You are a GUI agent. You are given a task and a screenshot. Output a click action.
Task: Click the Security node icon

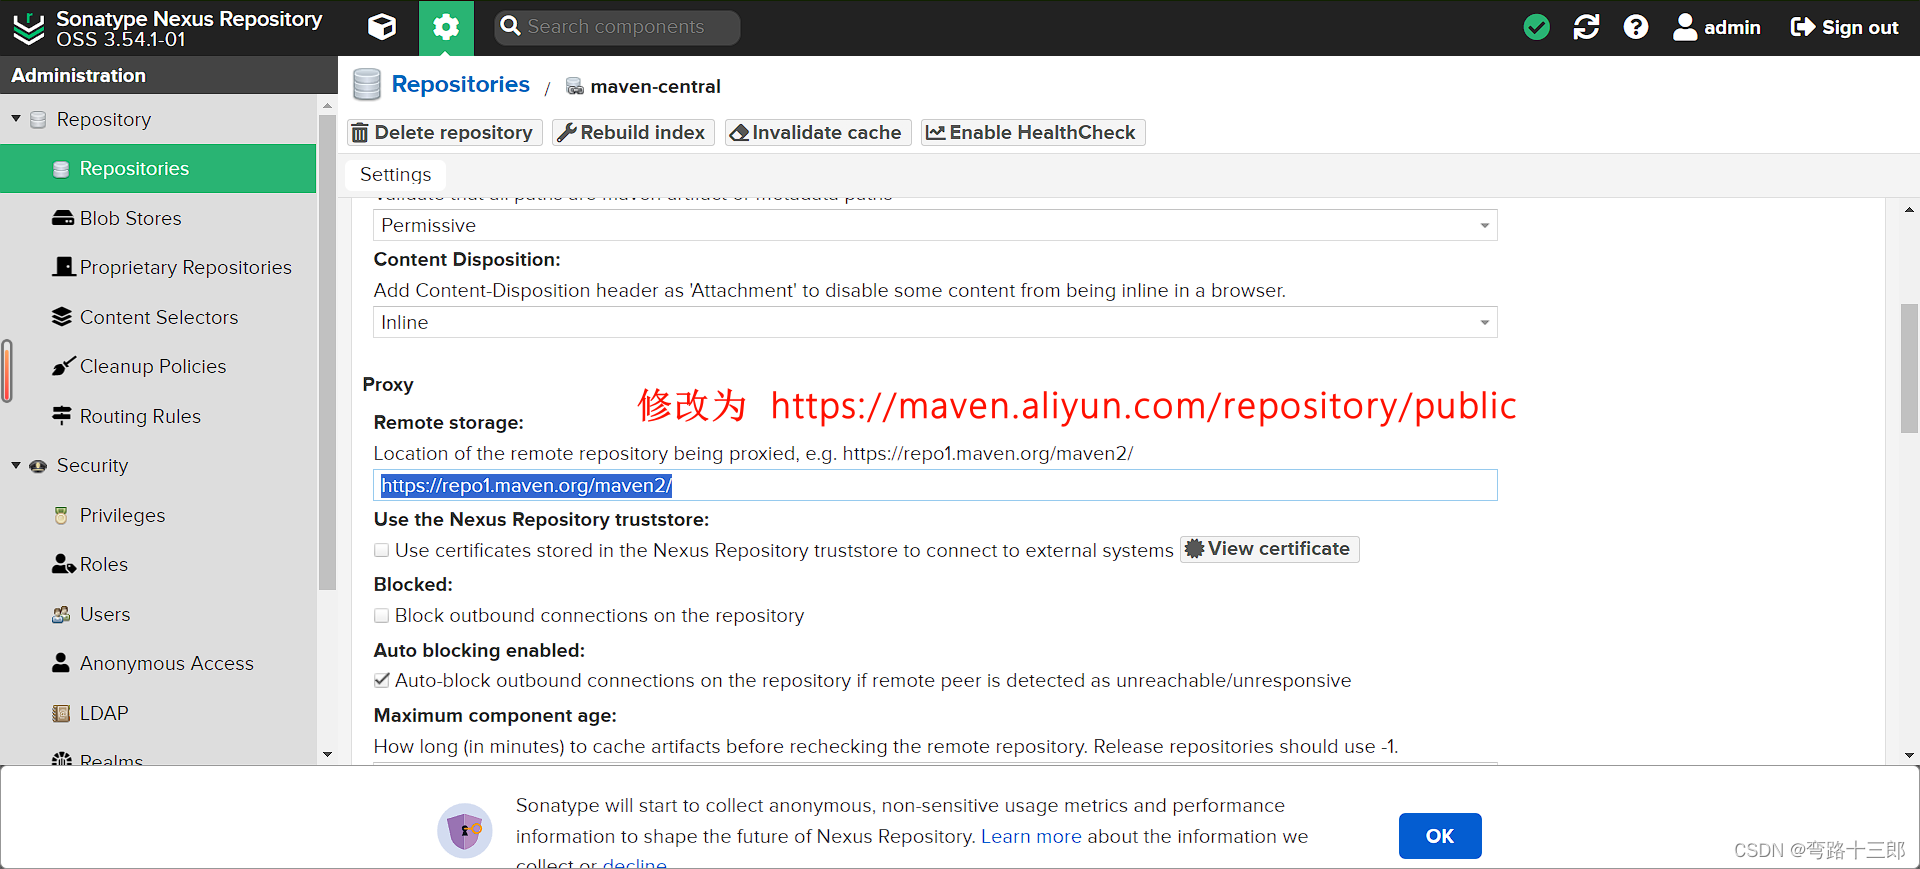pyautogui.click(x=38, y=466)
